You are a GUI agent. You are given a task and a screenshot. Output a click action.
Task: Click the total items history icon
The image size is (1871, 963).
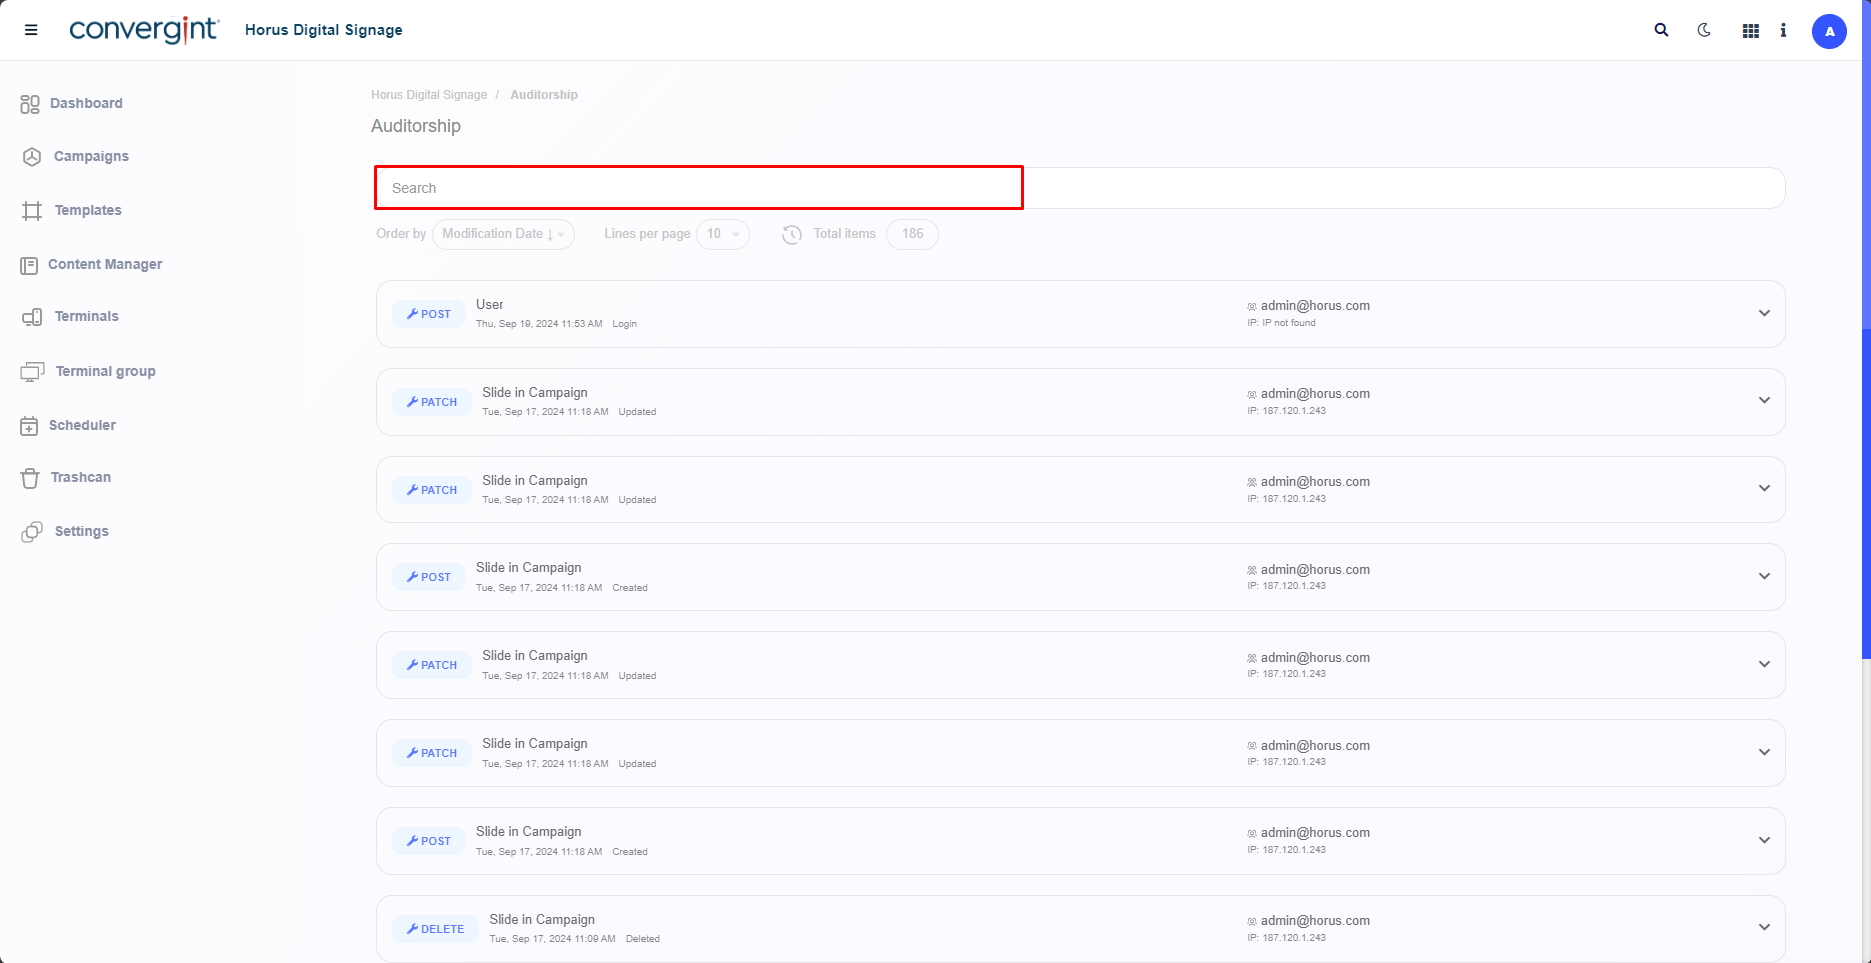click(x=791, y=234)
